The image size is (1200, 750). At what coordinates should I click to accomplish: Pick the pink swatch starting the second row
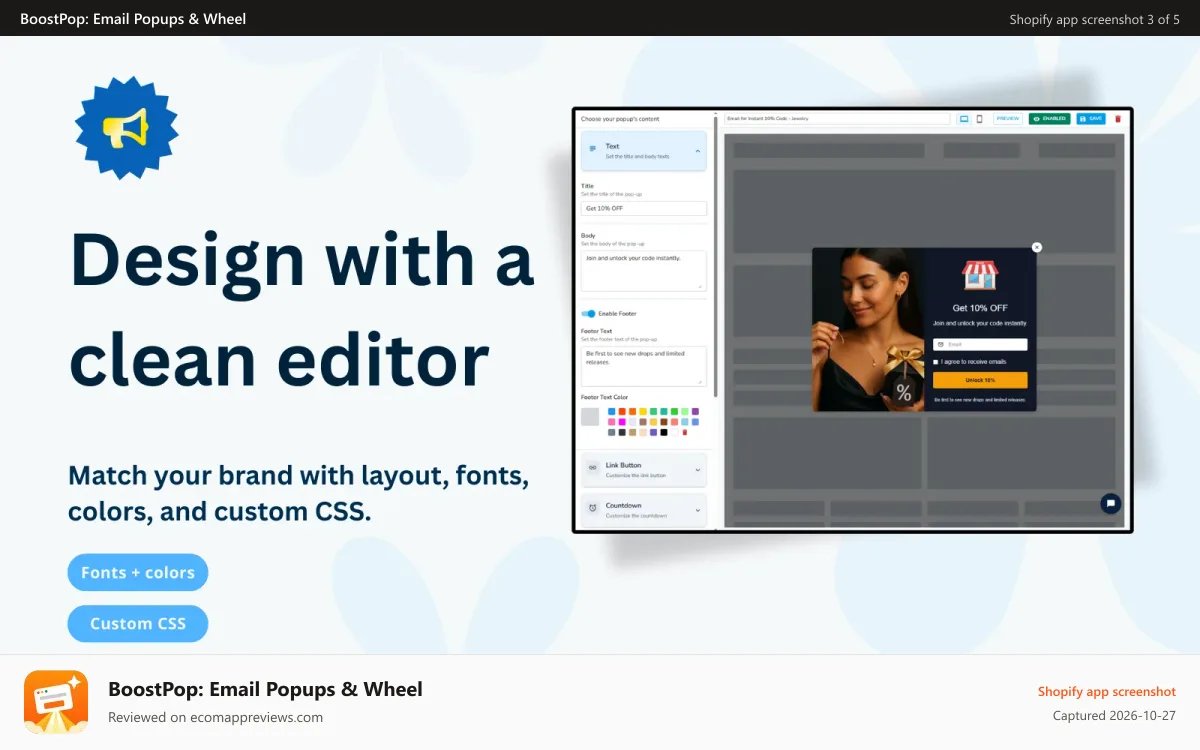coord(612,422)
